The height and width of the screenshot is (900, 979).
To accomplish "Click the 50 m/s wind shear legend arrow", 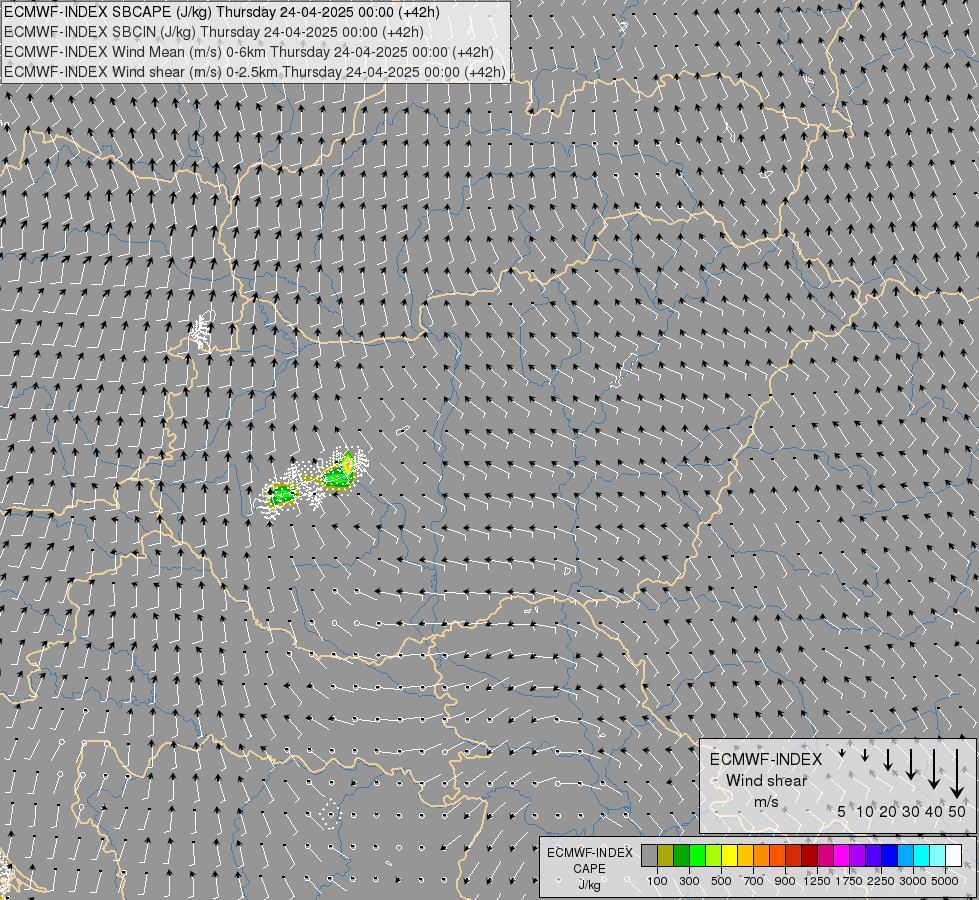I will click(x=957, y=773).
